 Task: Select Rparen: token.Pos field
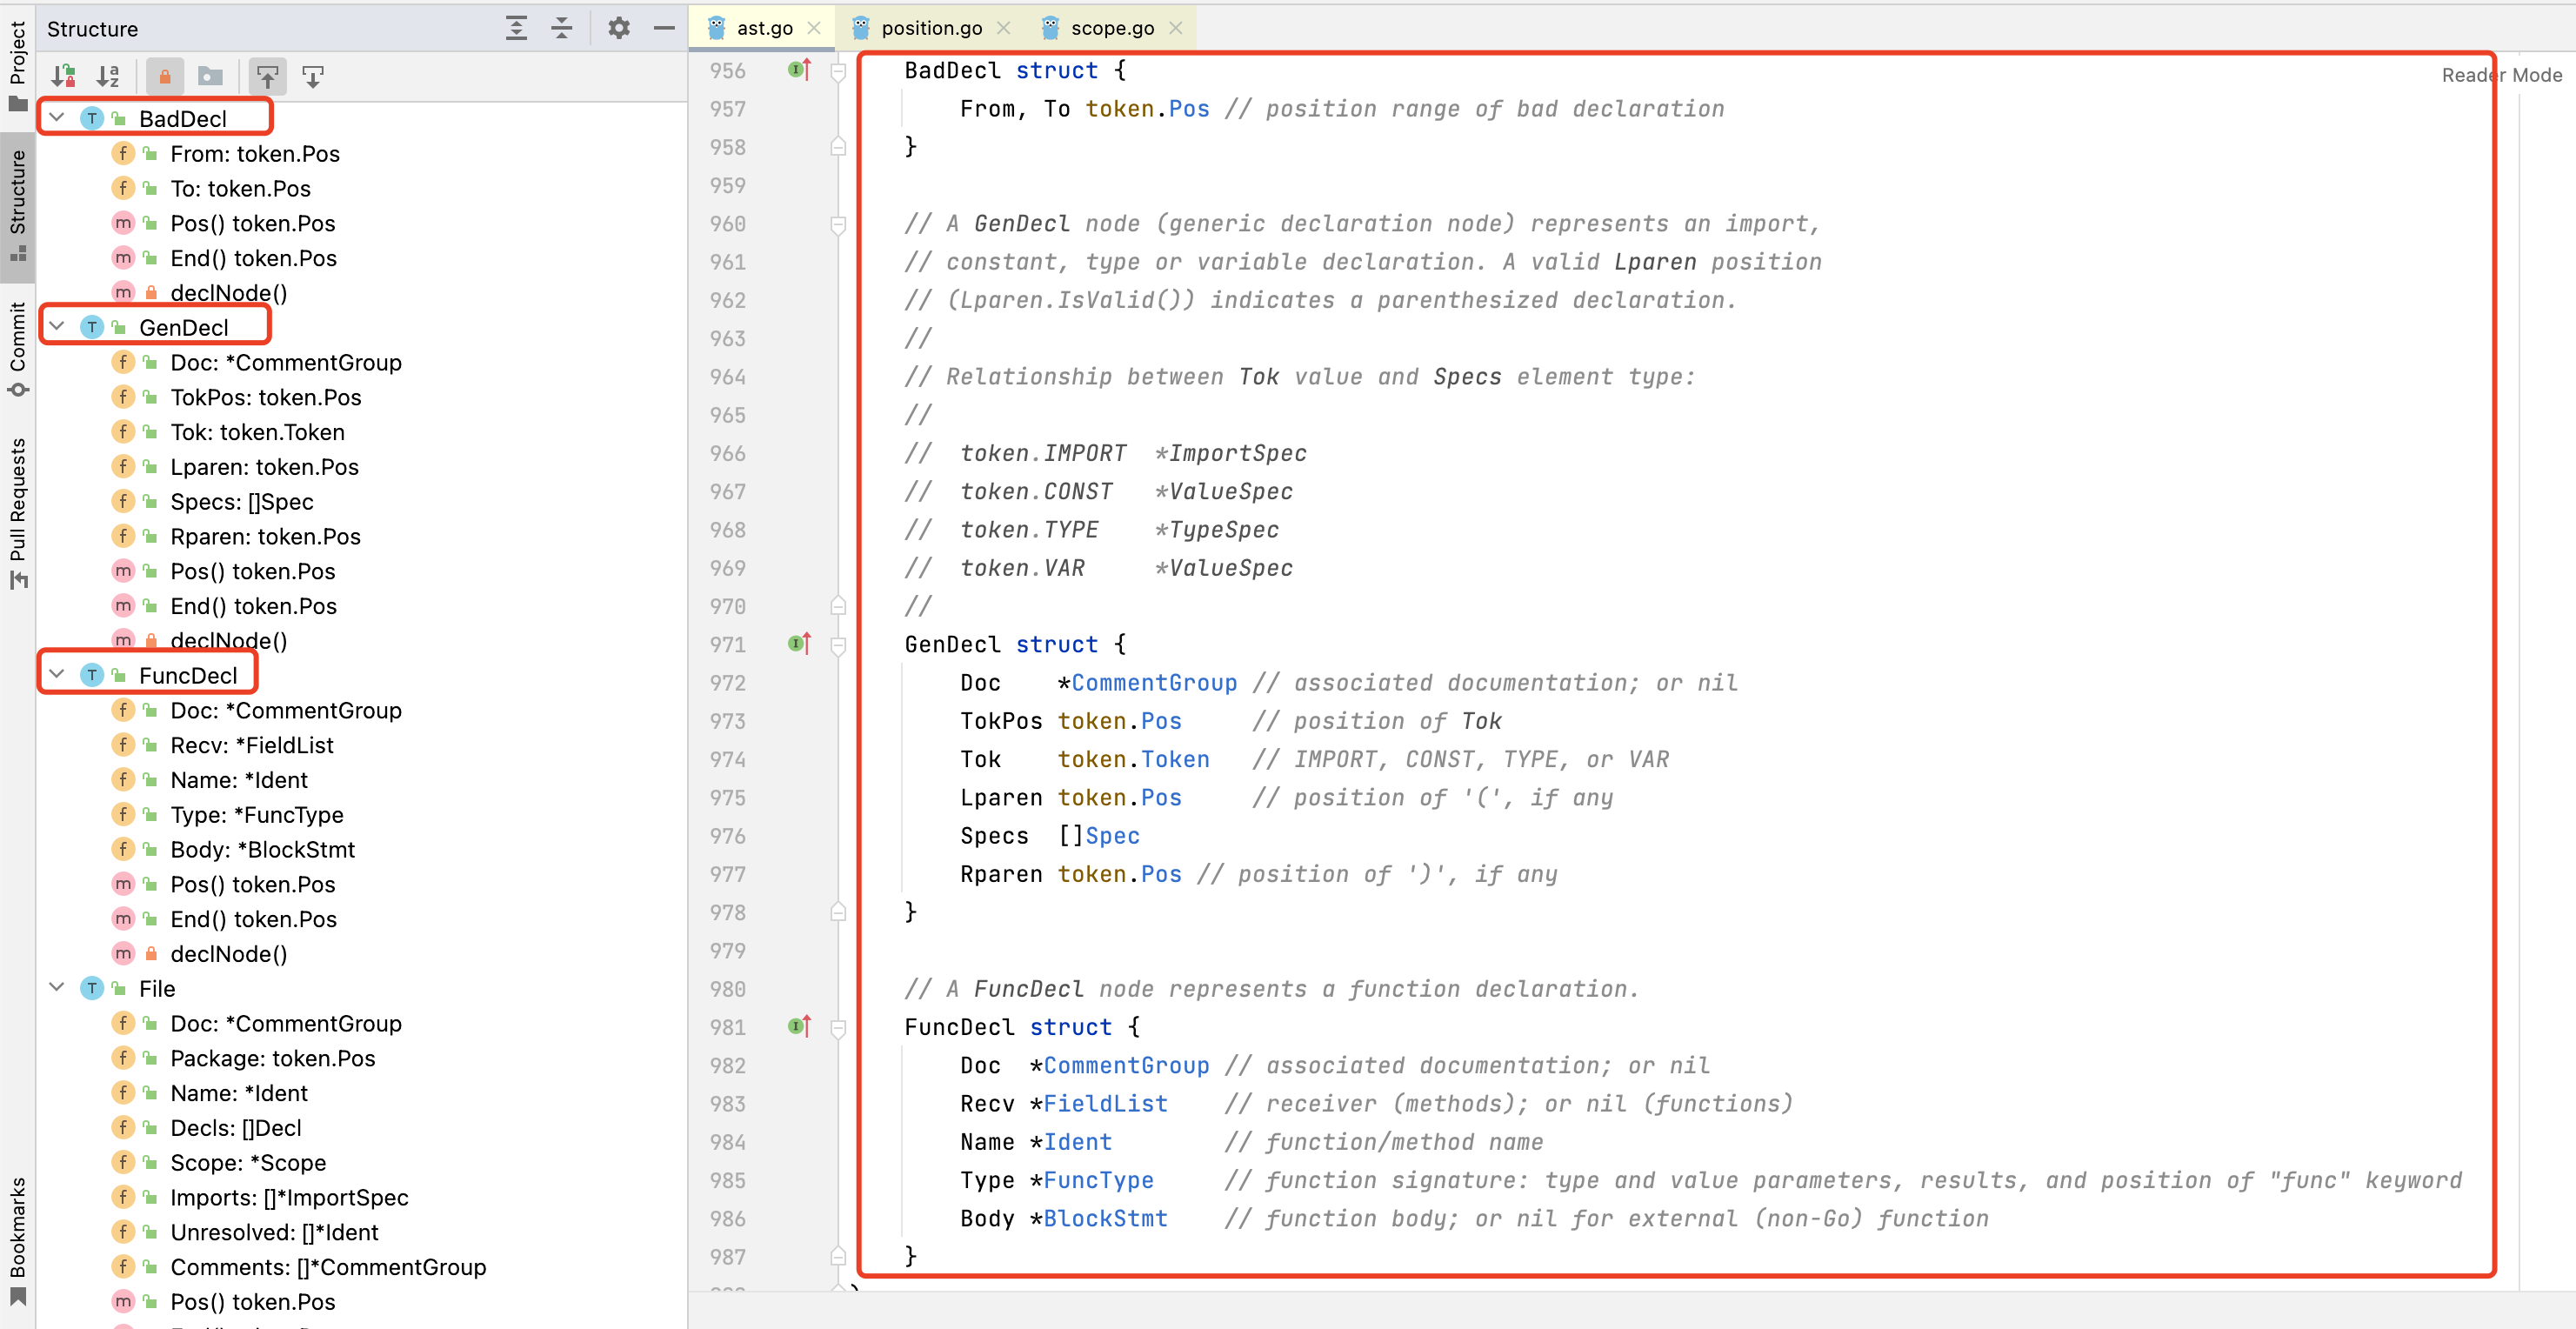265,536
